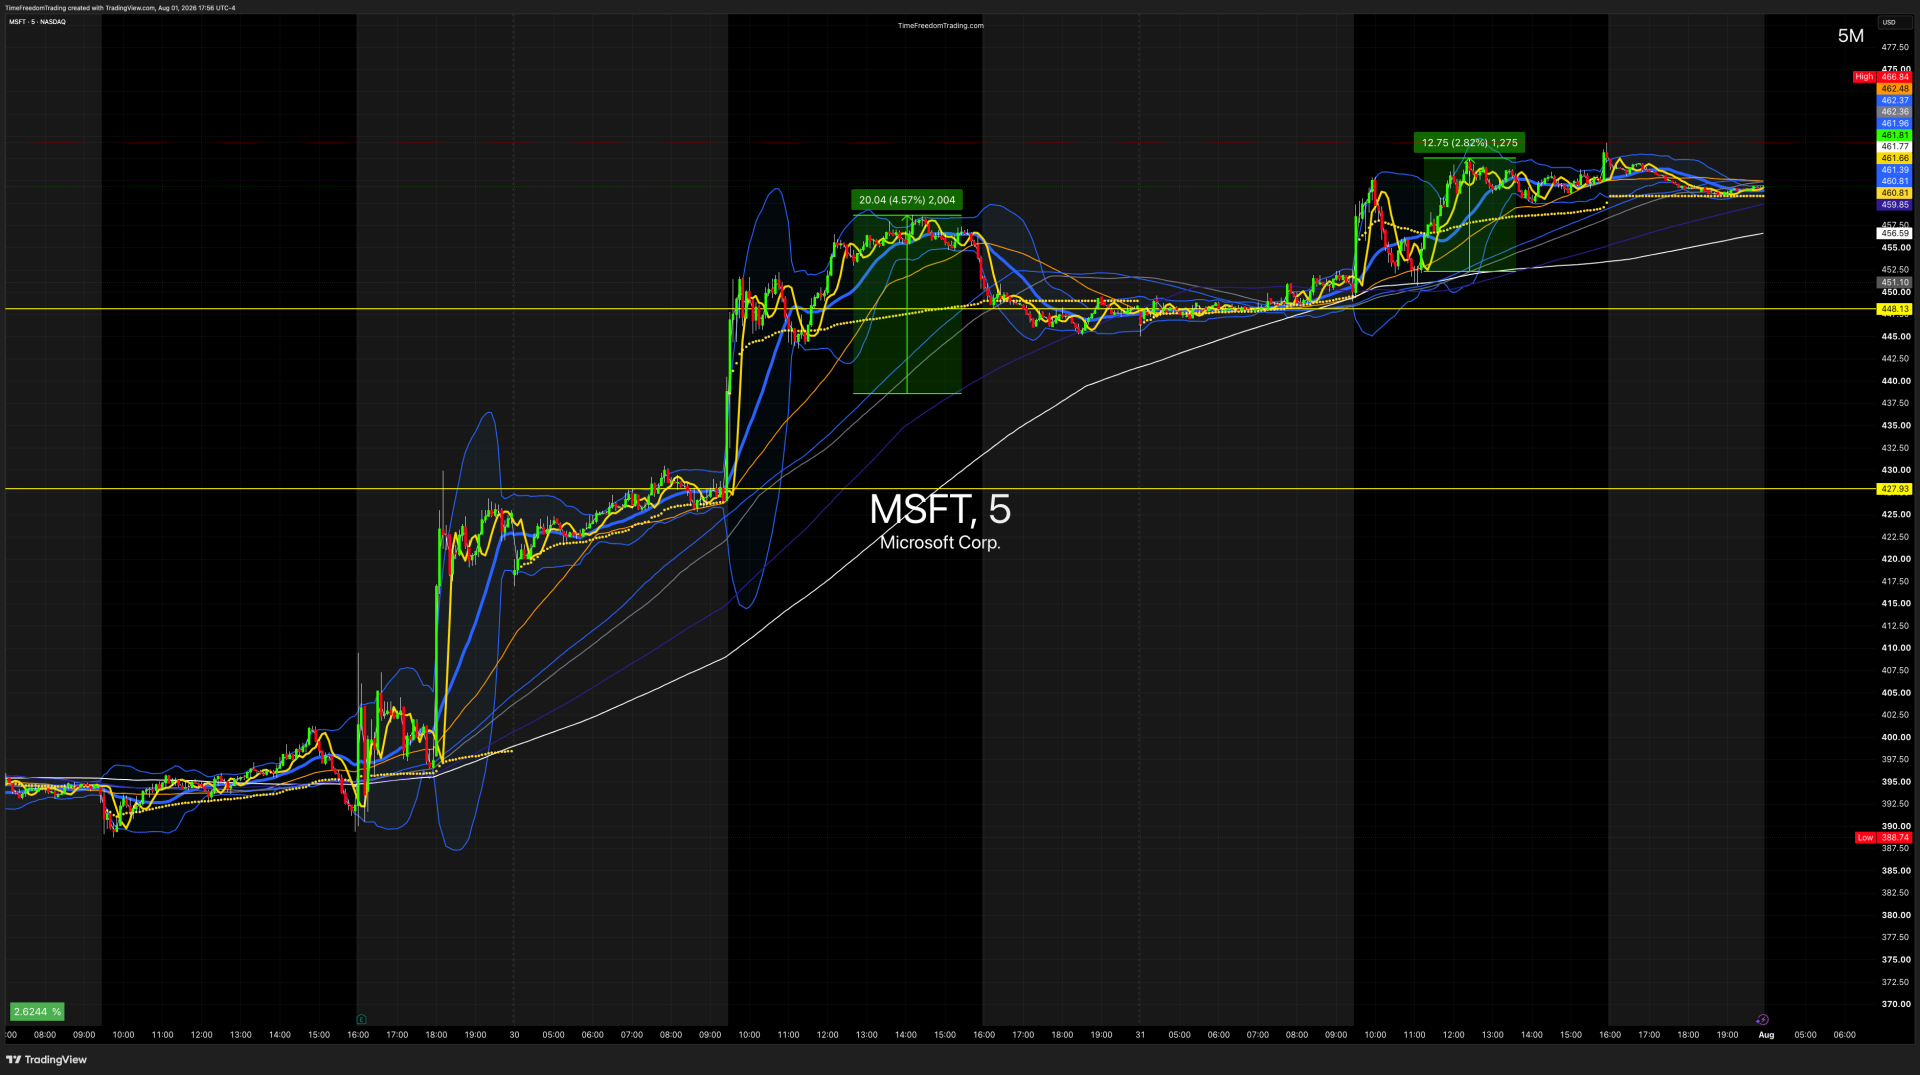Click the yellow 461.66 price tag
The image size is (1920, 1075).
pyautogui.click(x=1894, y=158)
